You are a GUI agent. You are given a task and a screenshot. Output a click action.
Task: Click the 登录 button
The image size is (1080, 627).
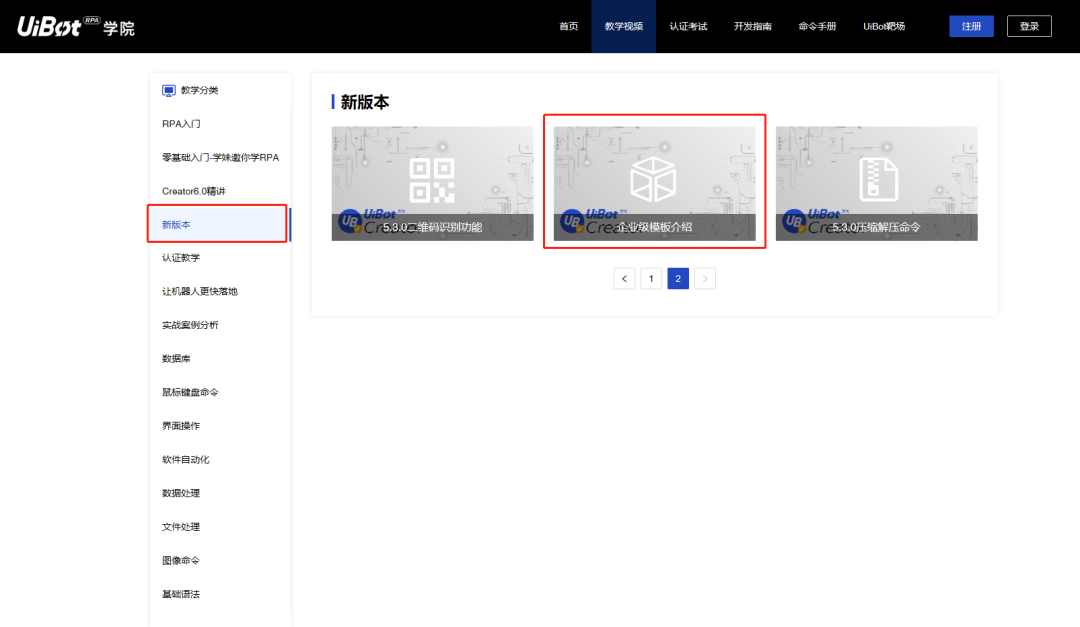(1029, 26)
